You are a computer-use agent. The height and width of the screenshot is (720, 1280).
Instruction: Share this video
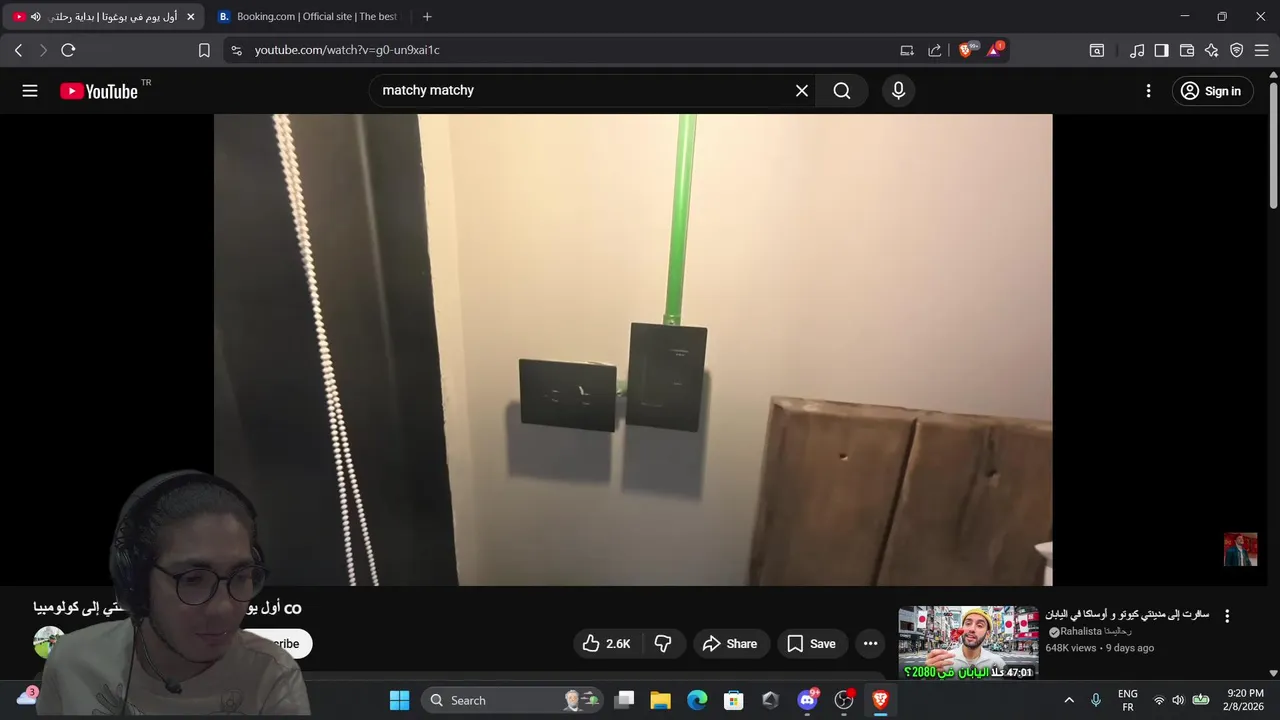tap(730, 644)
